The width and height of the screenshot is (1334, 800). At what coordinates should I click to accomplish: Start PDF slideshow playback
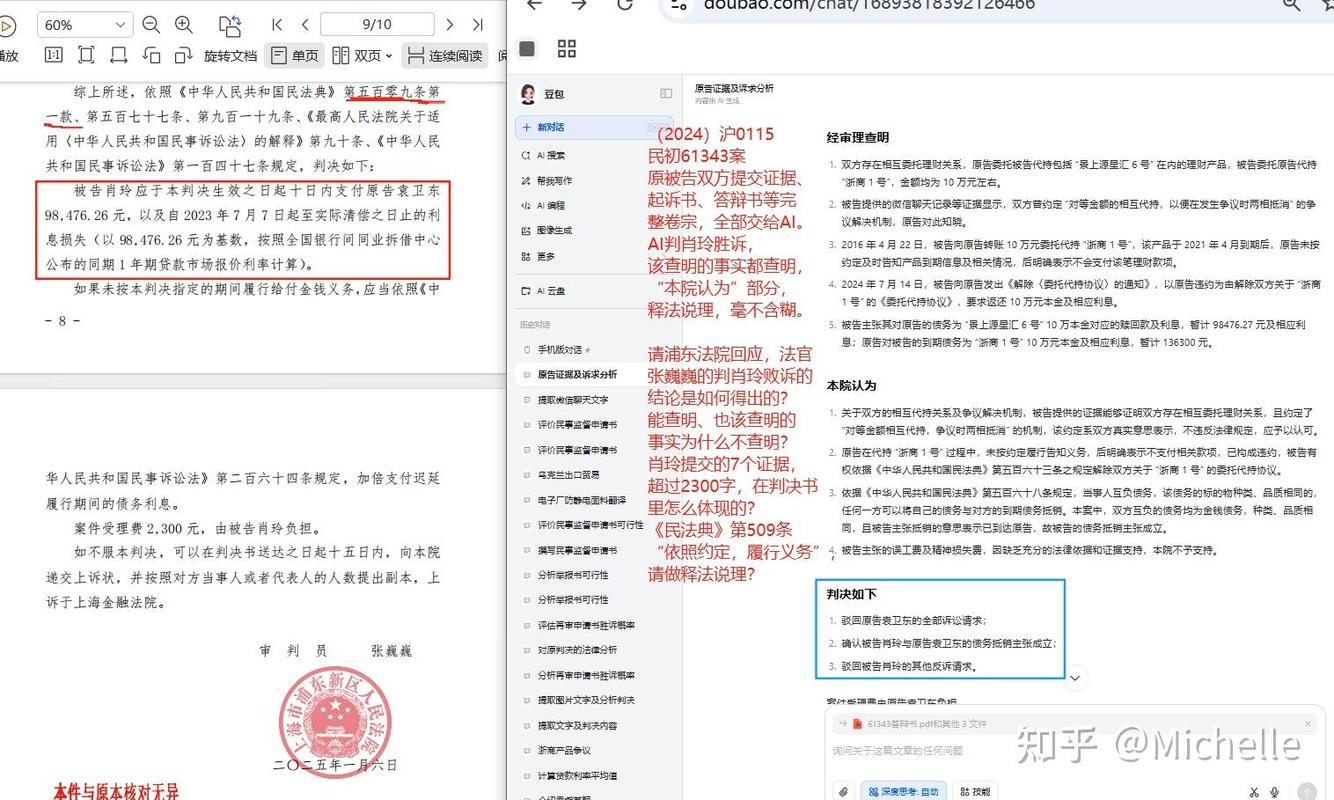tap(6, 25)
